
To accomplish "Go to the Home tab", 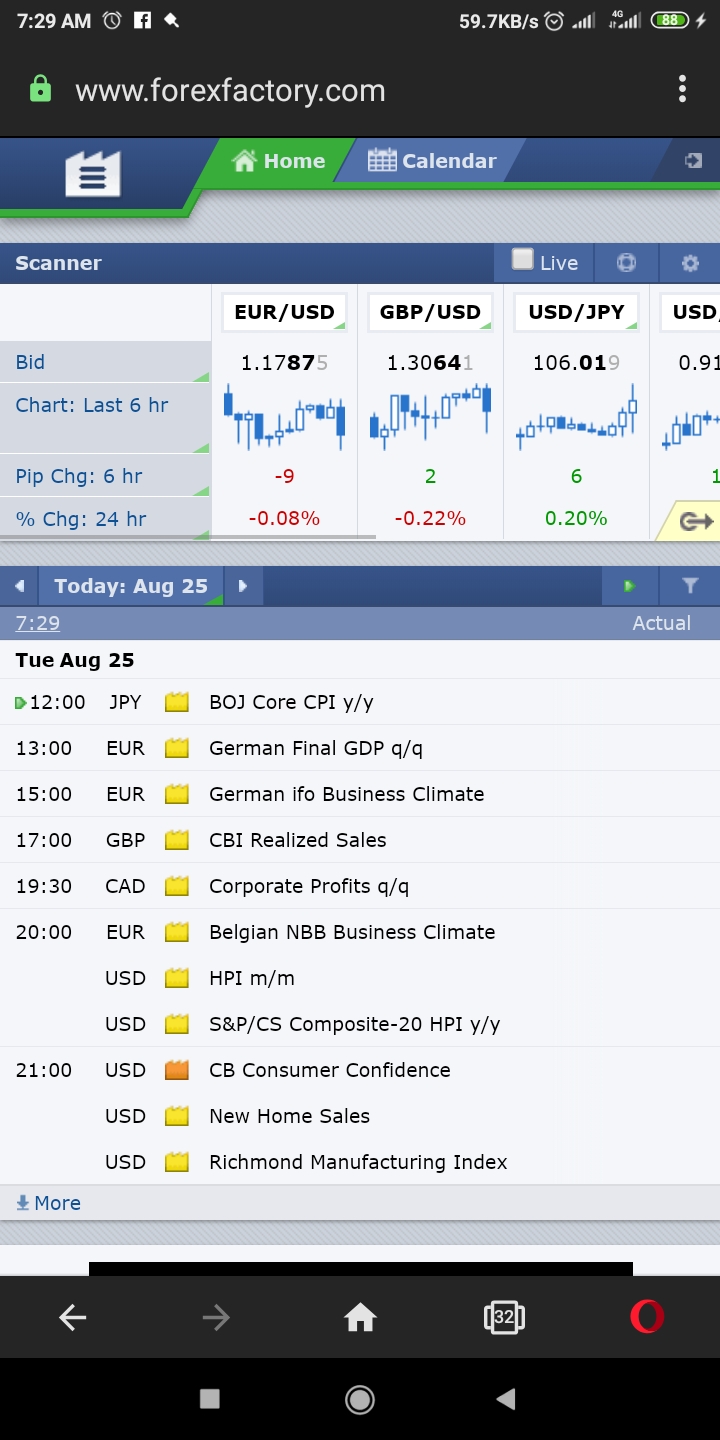I will [278, 161].
